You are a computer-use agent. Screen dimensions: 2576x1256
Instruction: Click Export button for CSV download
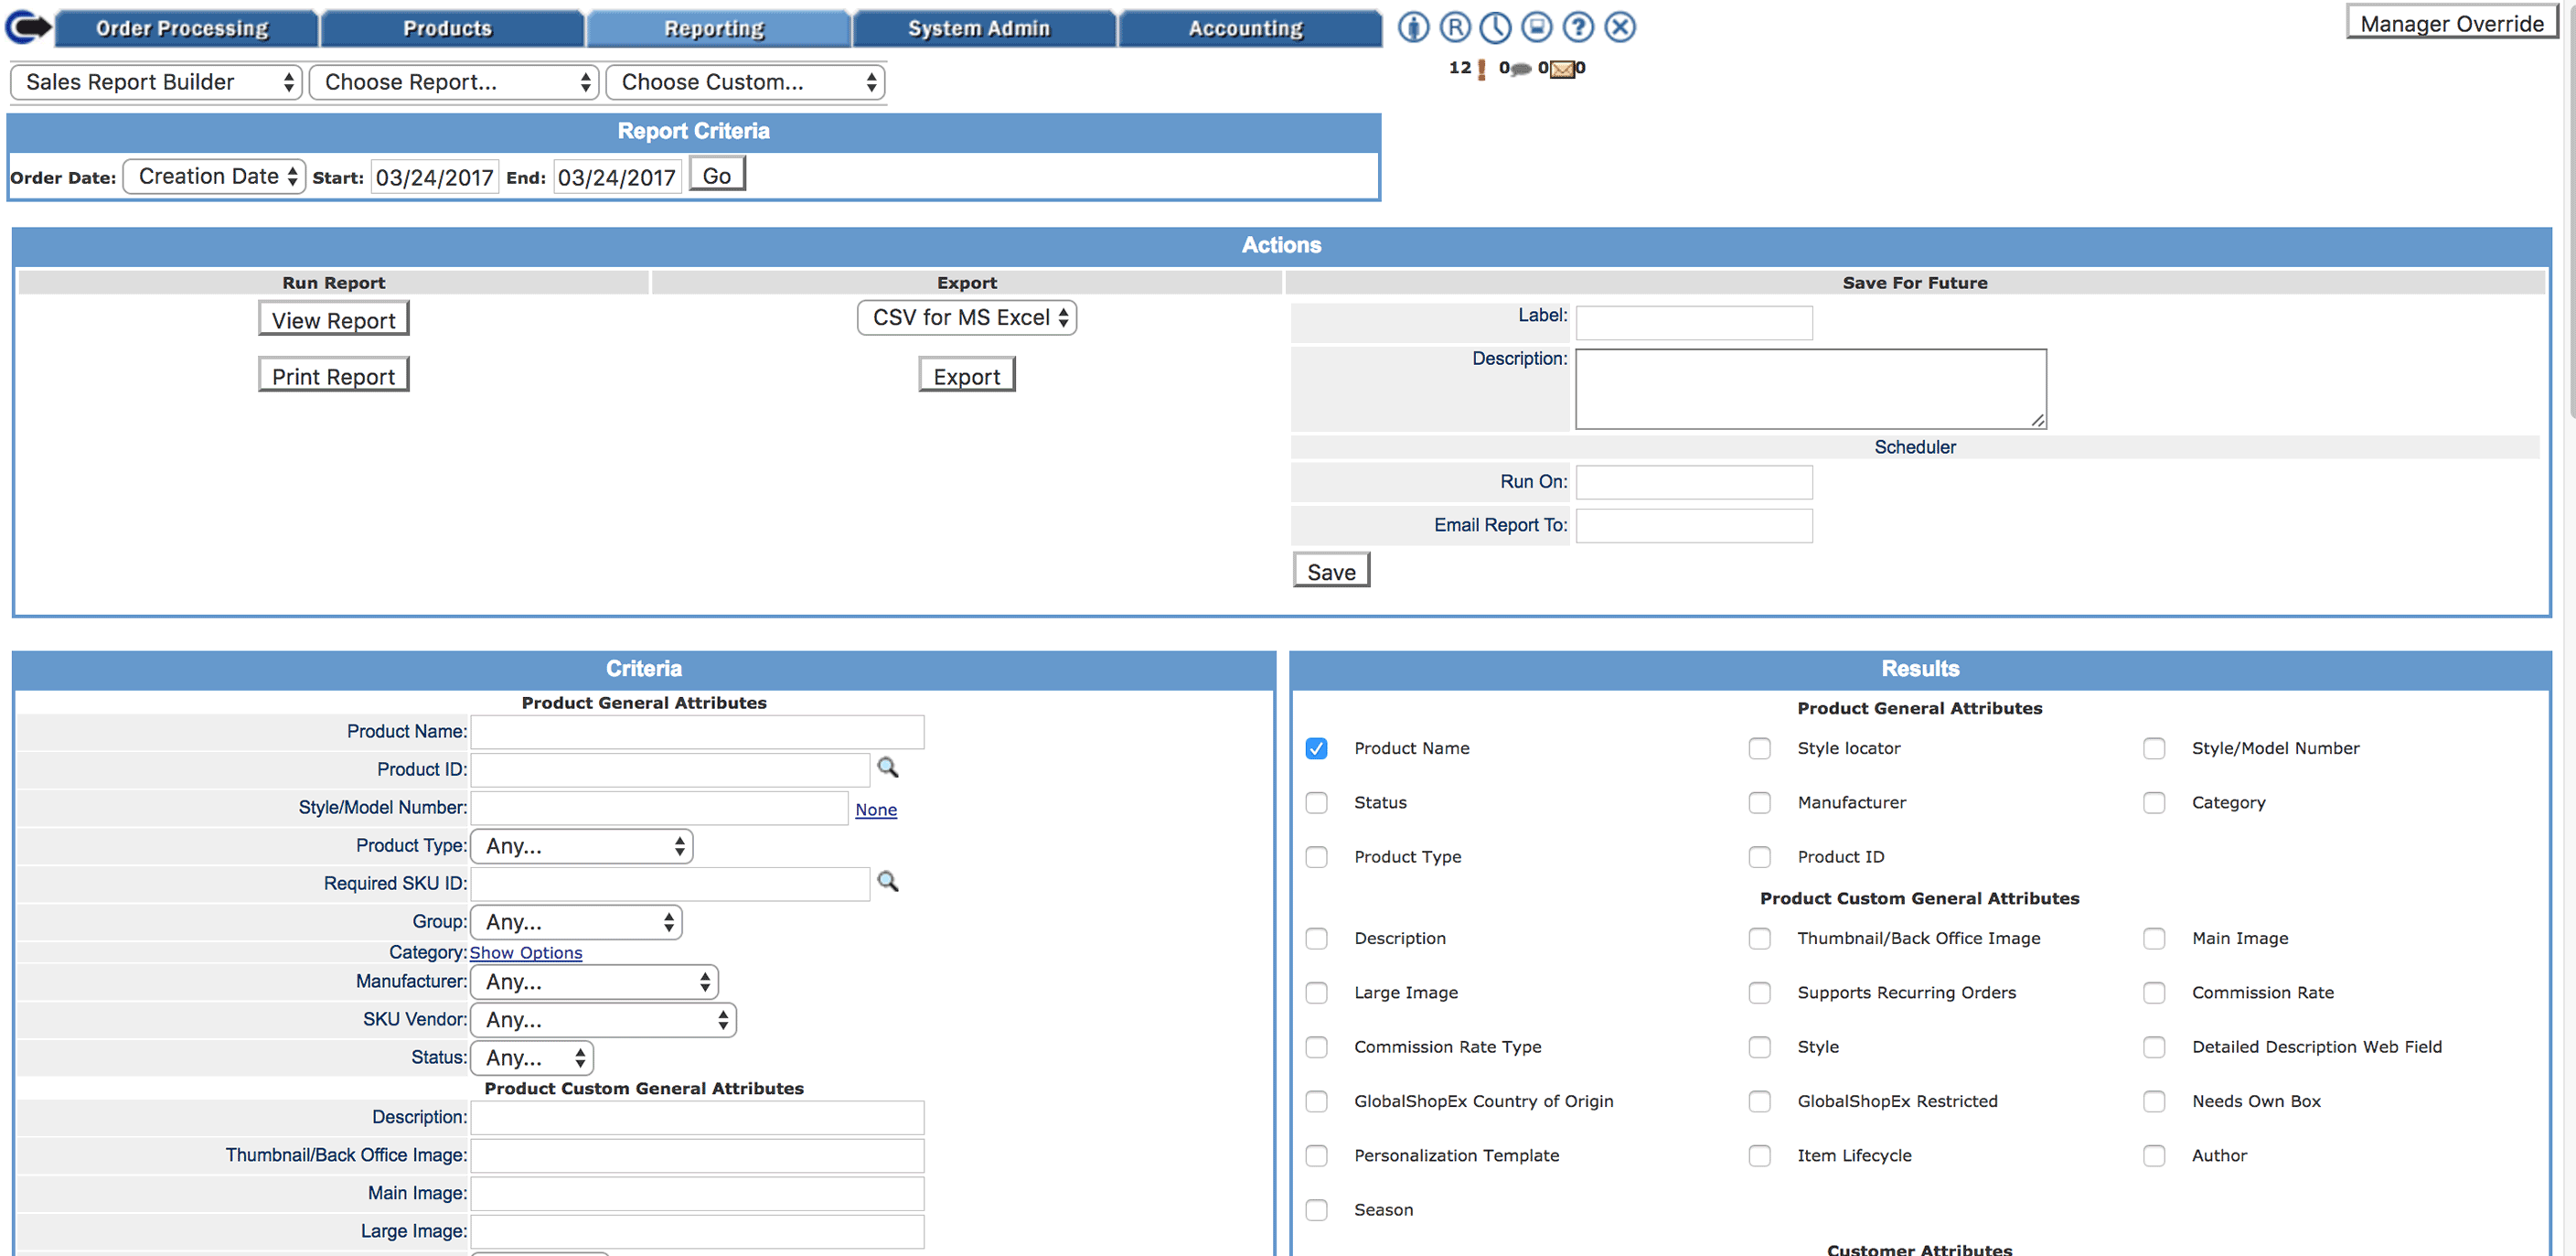[x=967, y=377]
